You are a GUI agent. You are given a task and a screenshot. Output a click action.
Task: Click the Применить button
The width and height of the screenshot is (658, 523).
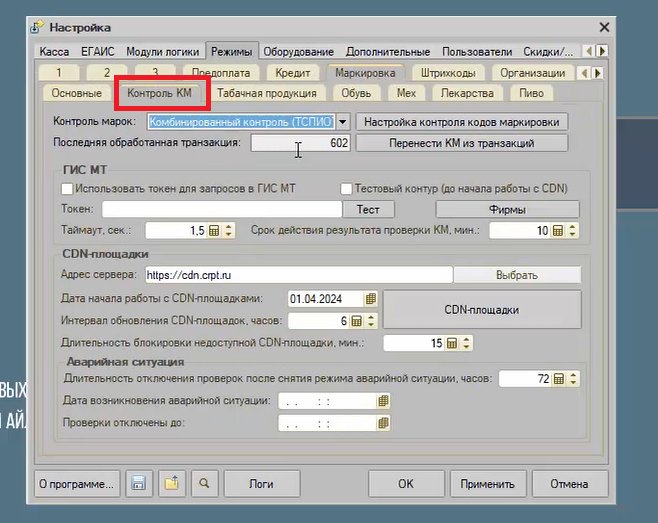point(488,484)
